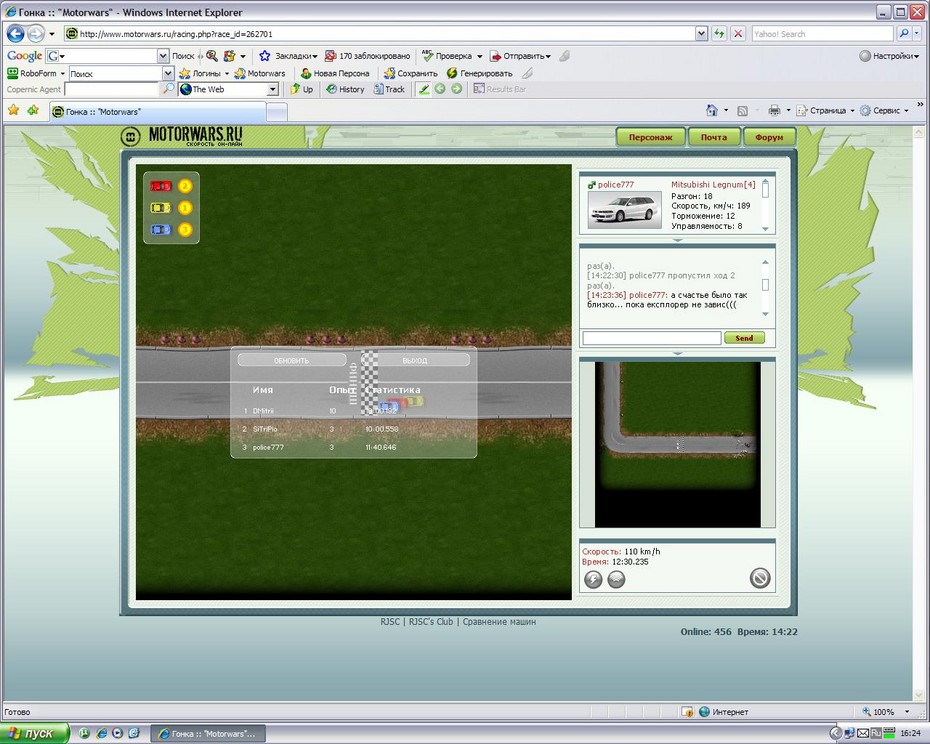Open search provider dropdown next to Yahoo
The height and width of the screenshot is (744, 930).
pos(918,34)
